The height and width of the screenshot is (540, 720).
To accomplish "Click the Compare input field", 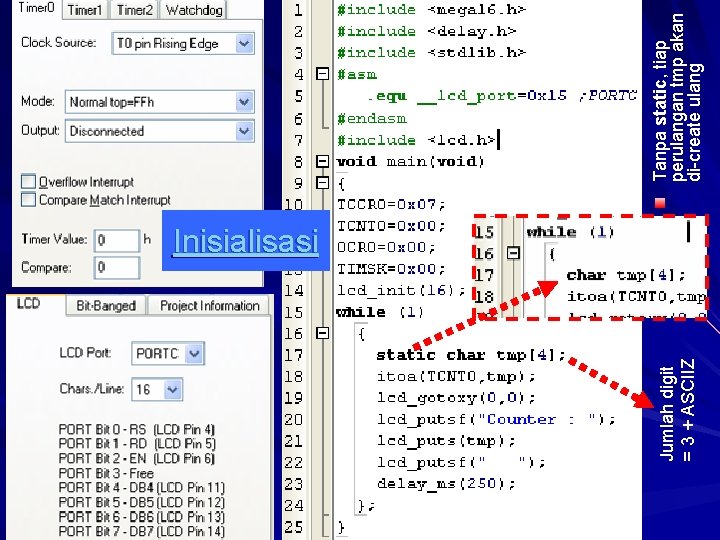I will [117, 268].
